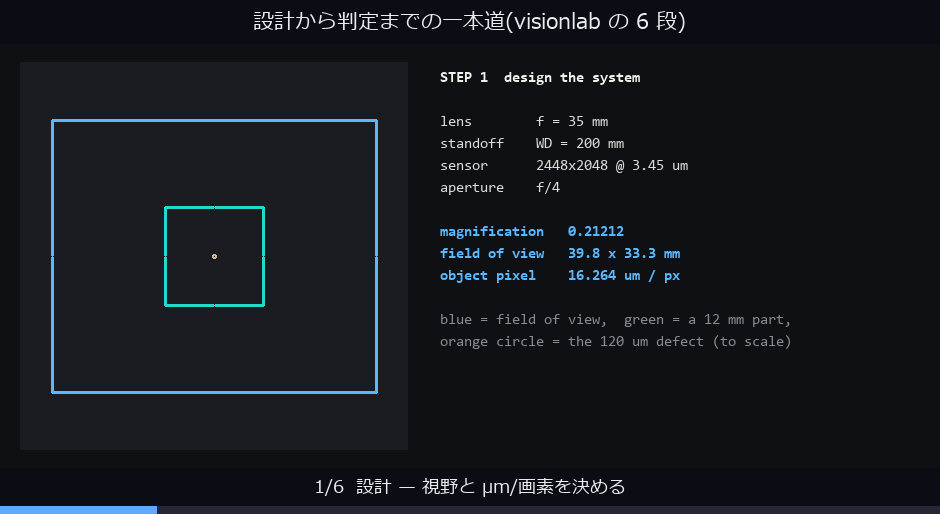Click the 'lens' label

click(x=456, y=121)
